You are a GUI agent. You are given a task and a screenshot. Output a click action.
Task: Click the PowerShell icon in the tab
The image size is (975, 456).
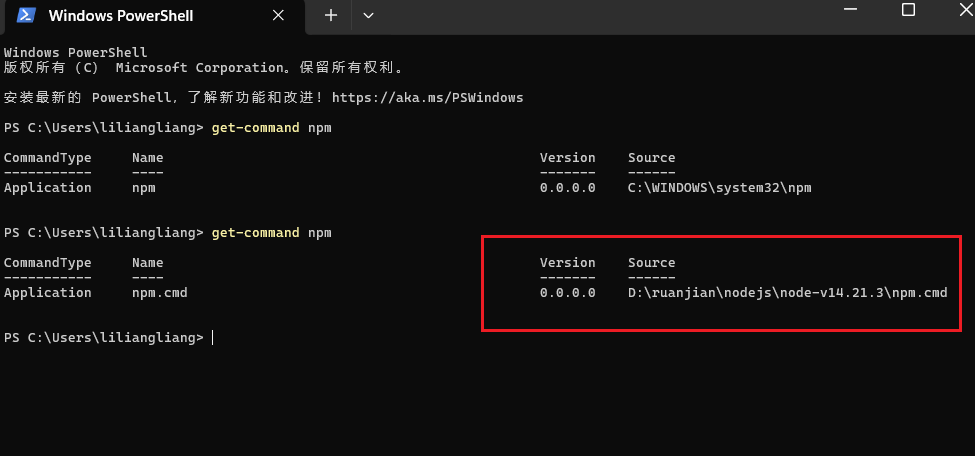(26, 16)
